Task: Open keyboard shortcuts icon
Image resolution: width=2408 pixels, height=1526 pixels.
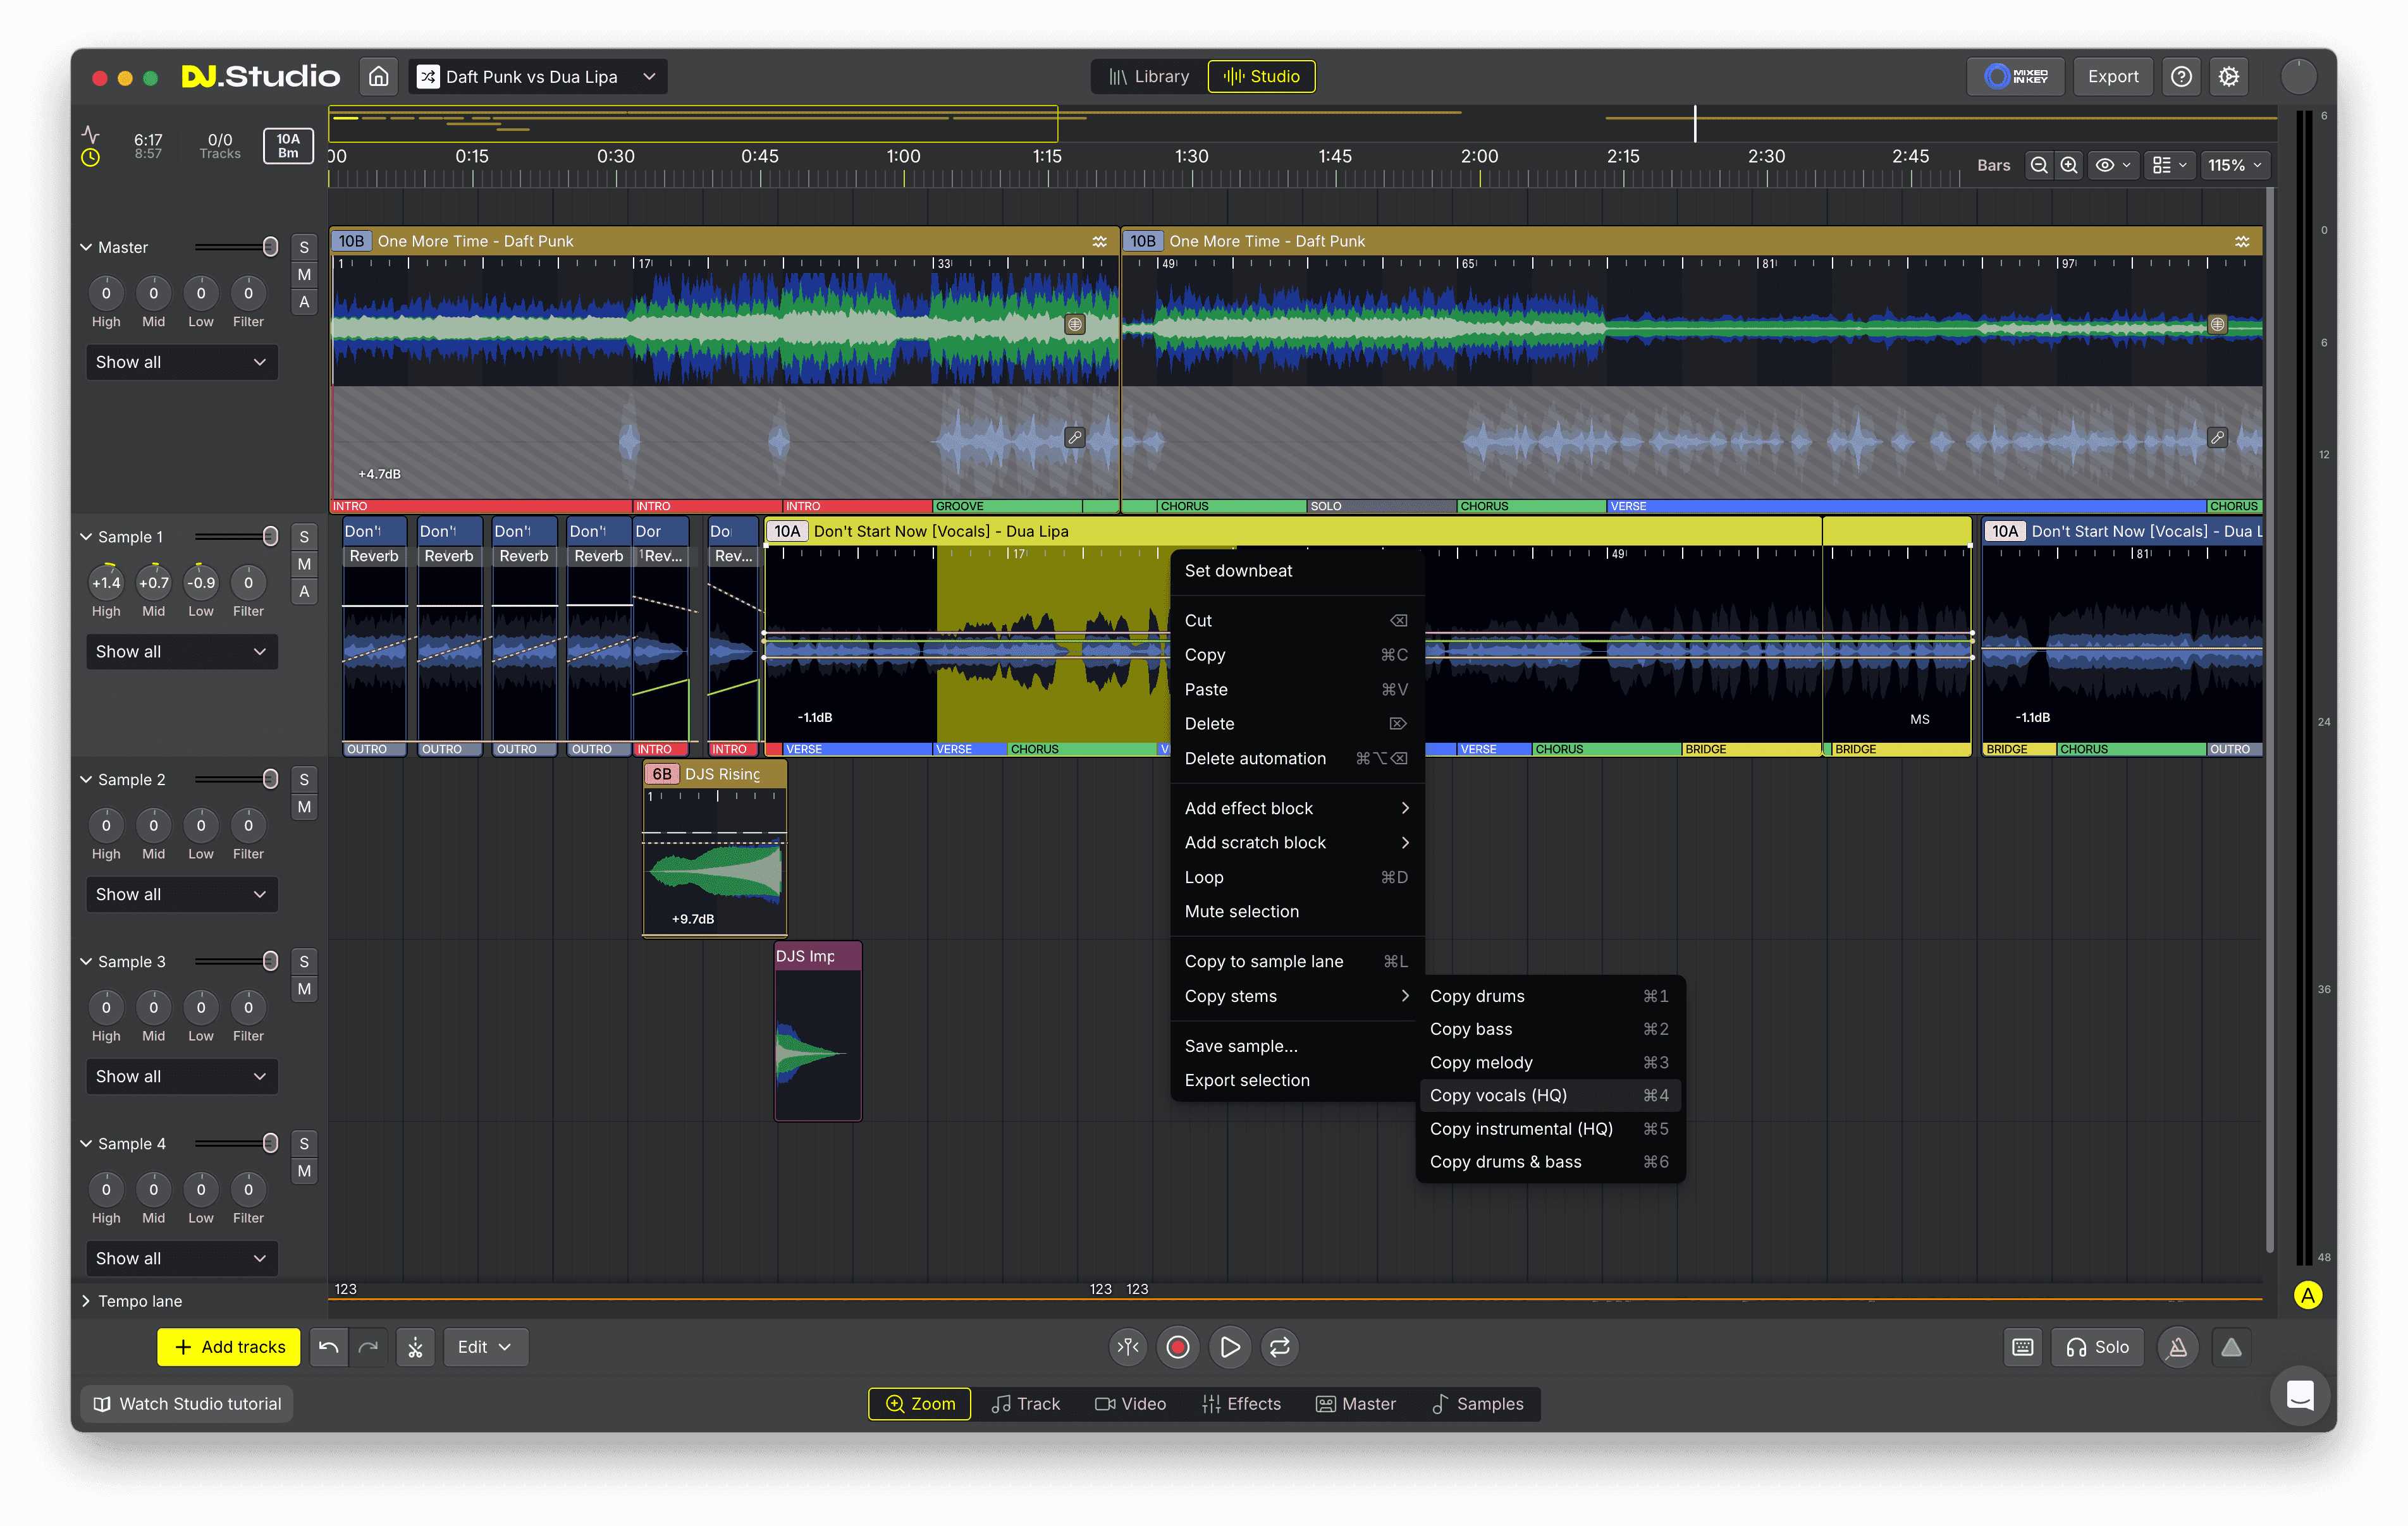Action: [x=2022, y=1347]
